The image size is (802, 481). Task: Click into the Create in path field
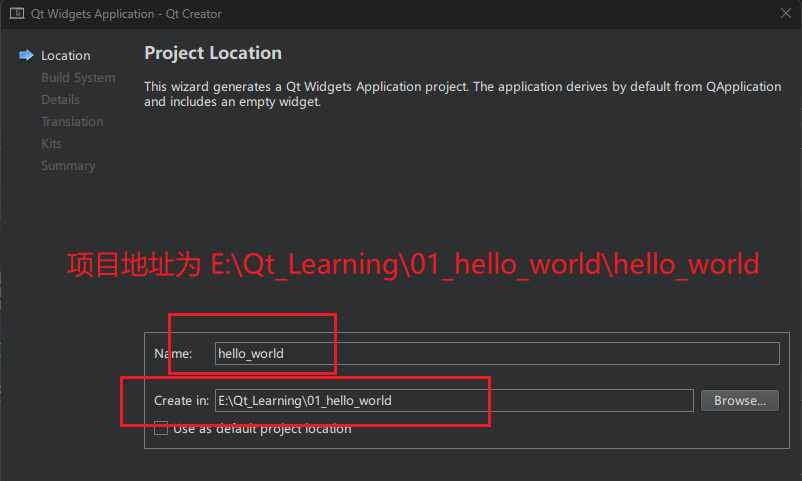click(453, 400)
